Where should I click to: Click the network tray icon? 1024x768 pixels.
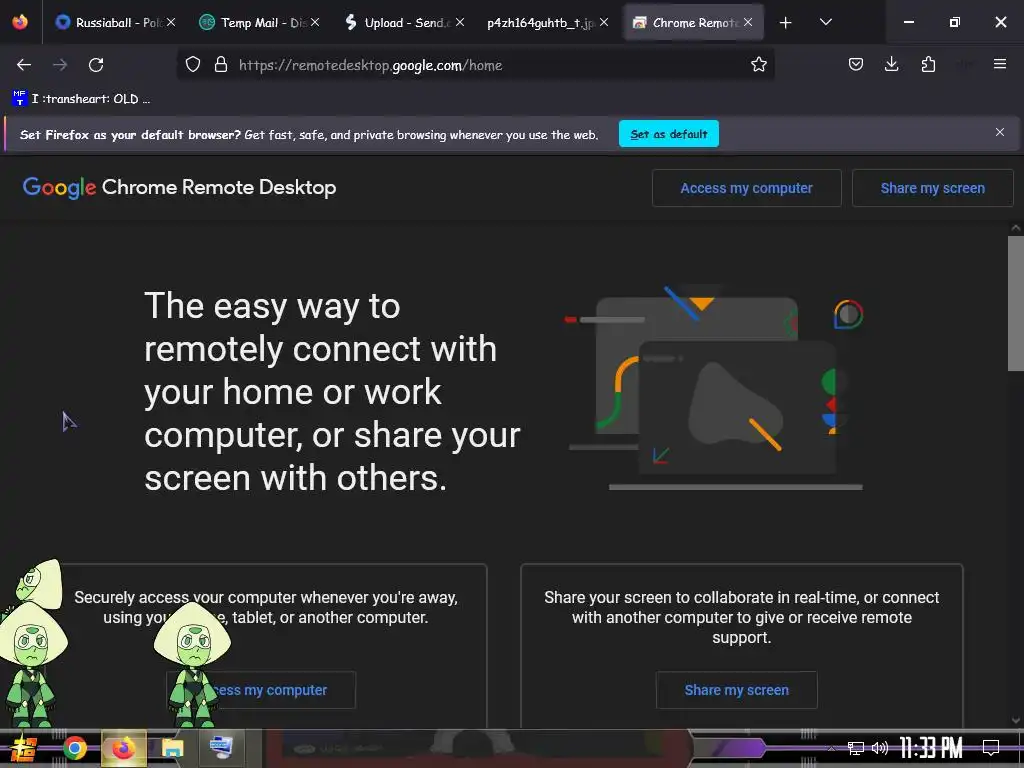856,748
